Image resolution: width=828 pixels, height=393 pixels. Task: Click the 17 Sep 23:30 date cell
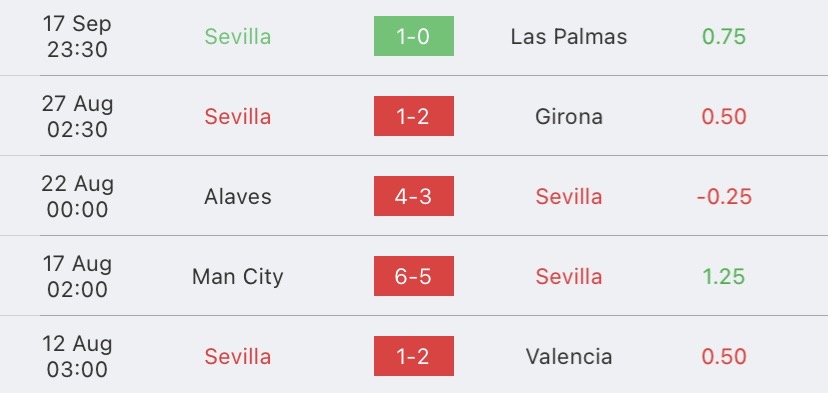pyautogui.click(x=77, y=36)
